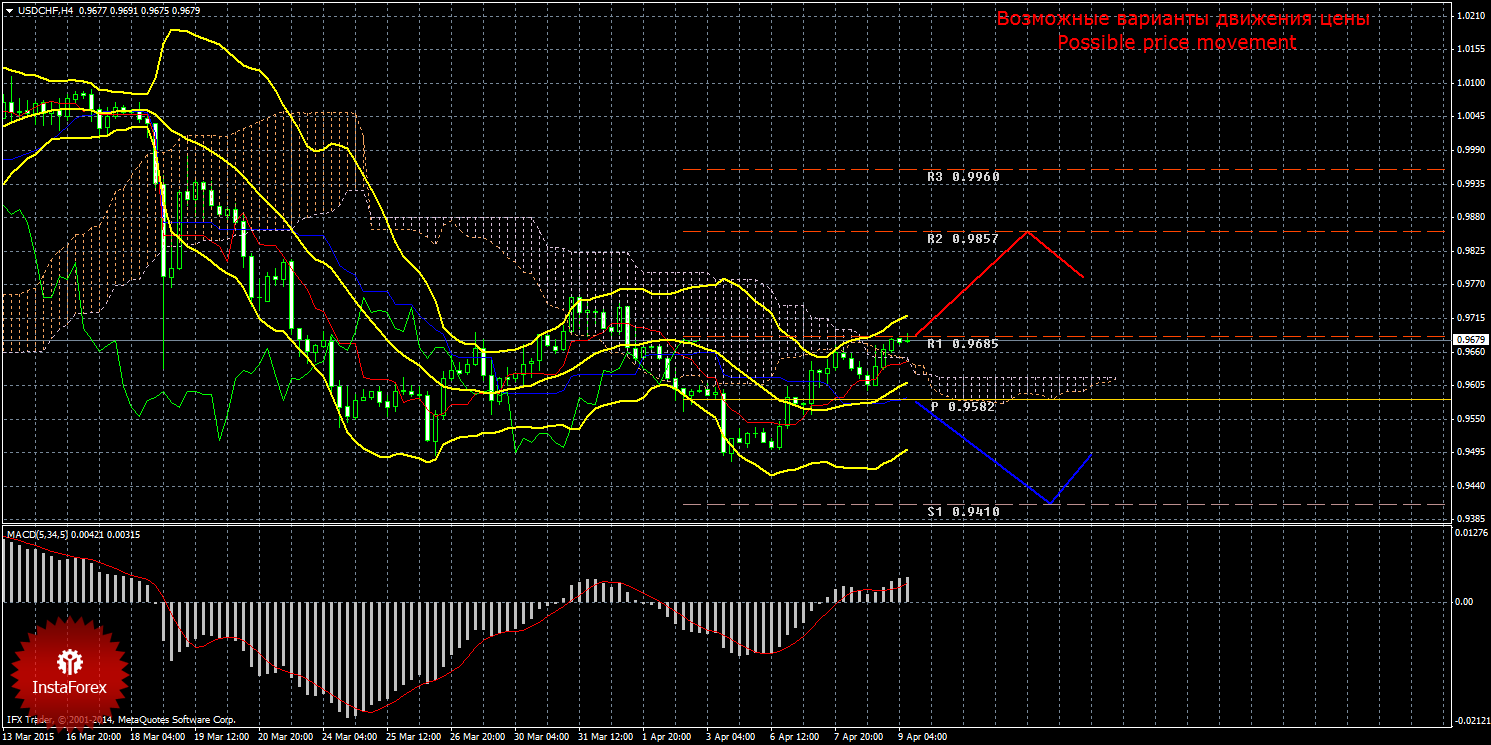The image size is (1491, 745).
Task: Click the 1.0210 value on price scale
Action: [x=1470, y=16]
